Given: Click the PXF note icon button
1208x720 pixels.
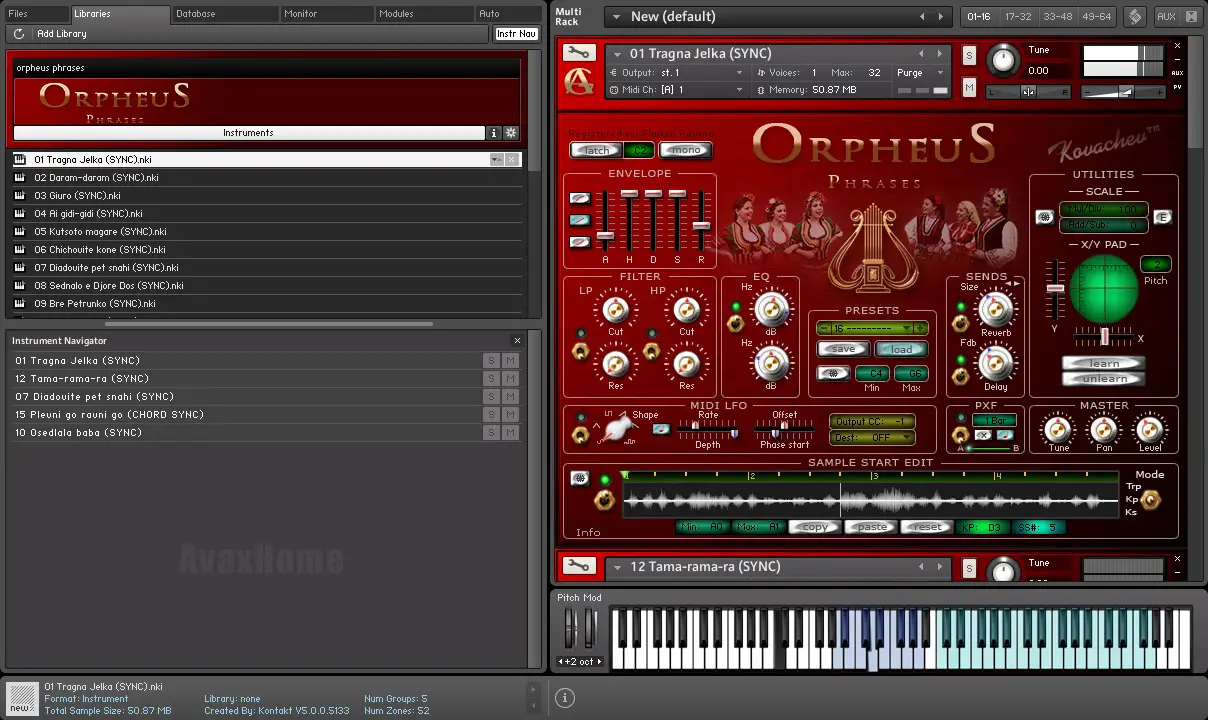Looking at the screenshot, I should (x=1005, y=435).
